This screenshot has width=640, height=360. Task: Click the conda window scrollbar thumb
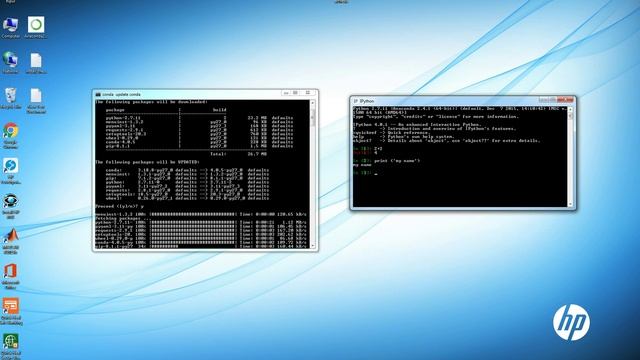(313, 117)
